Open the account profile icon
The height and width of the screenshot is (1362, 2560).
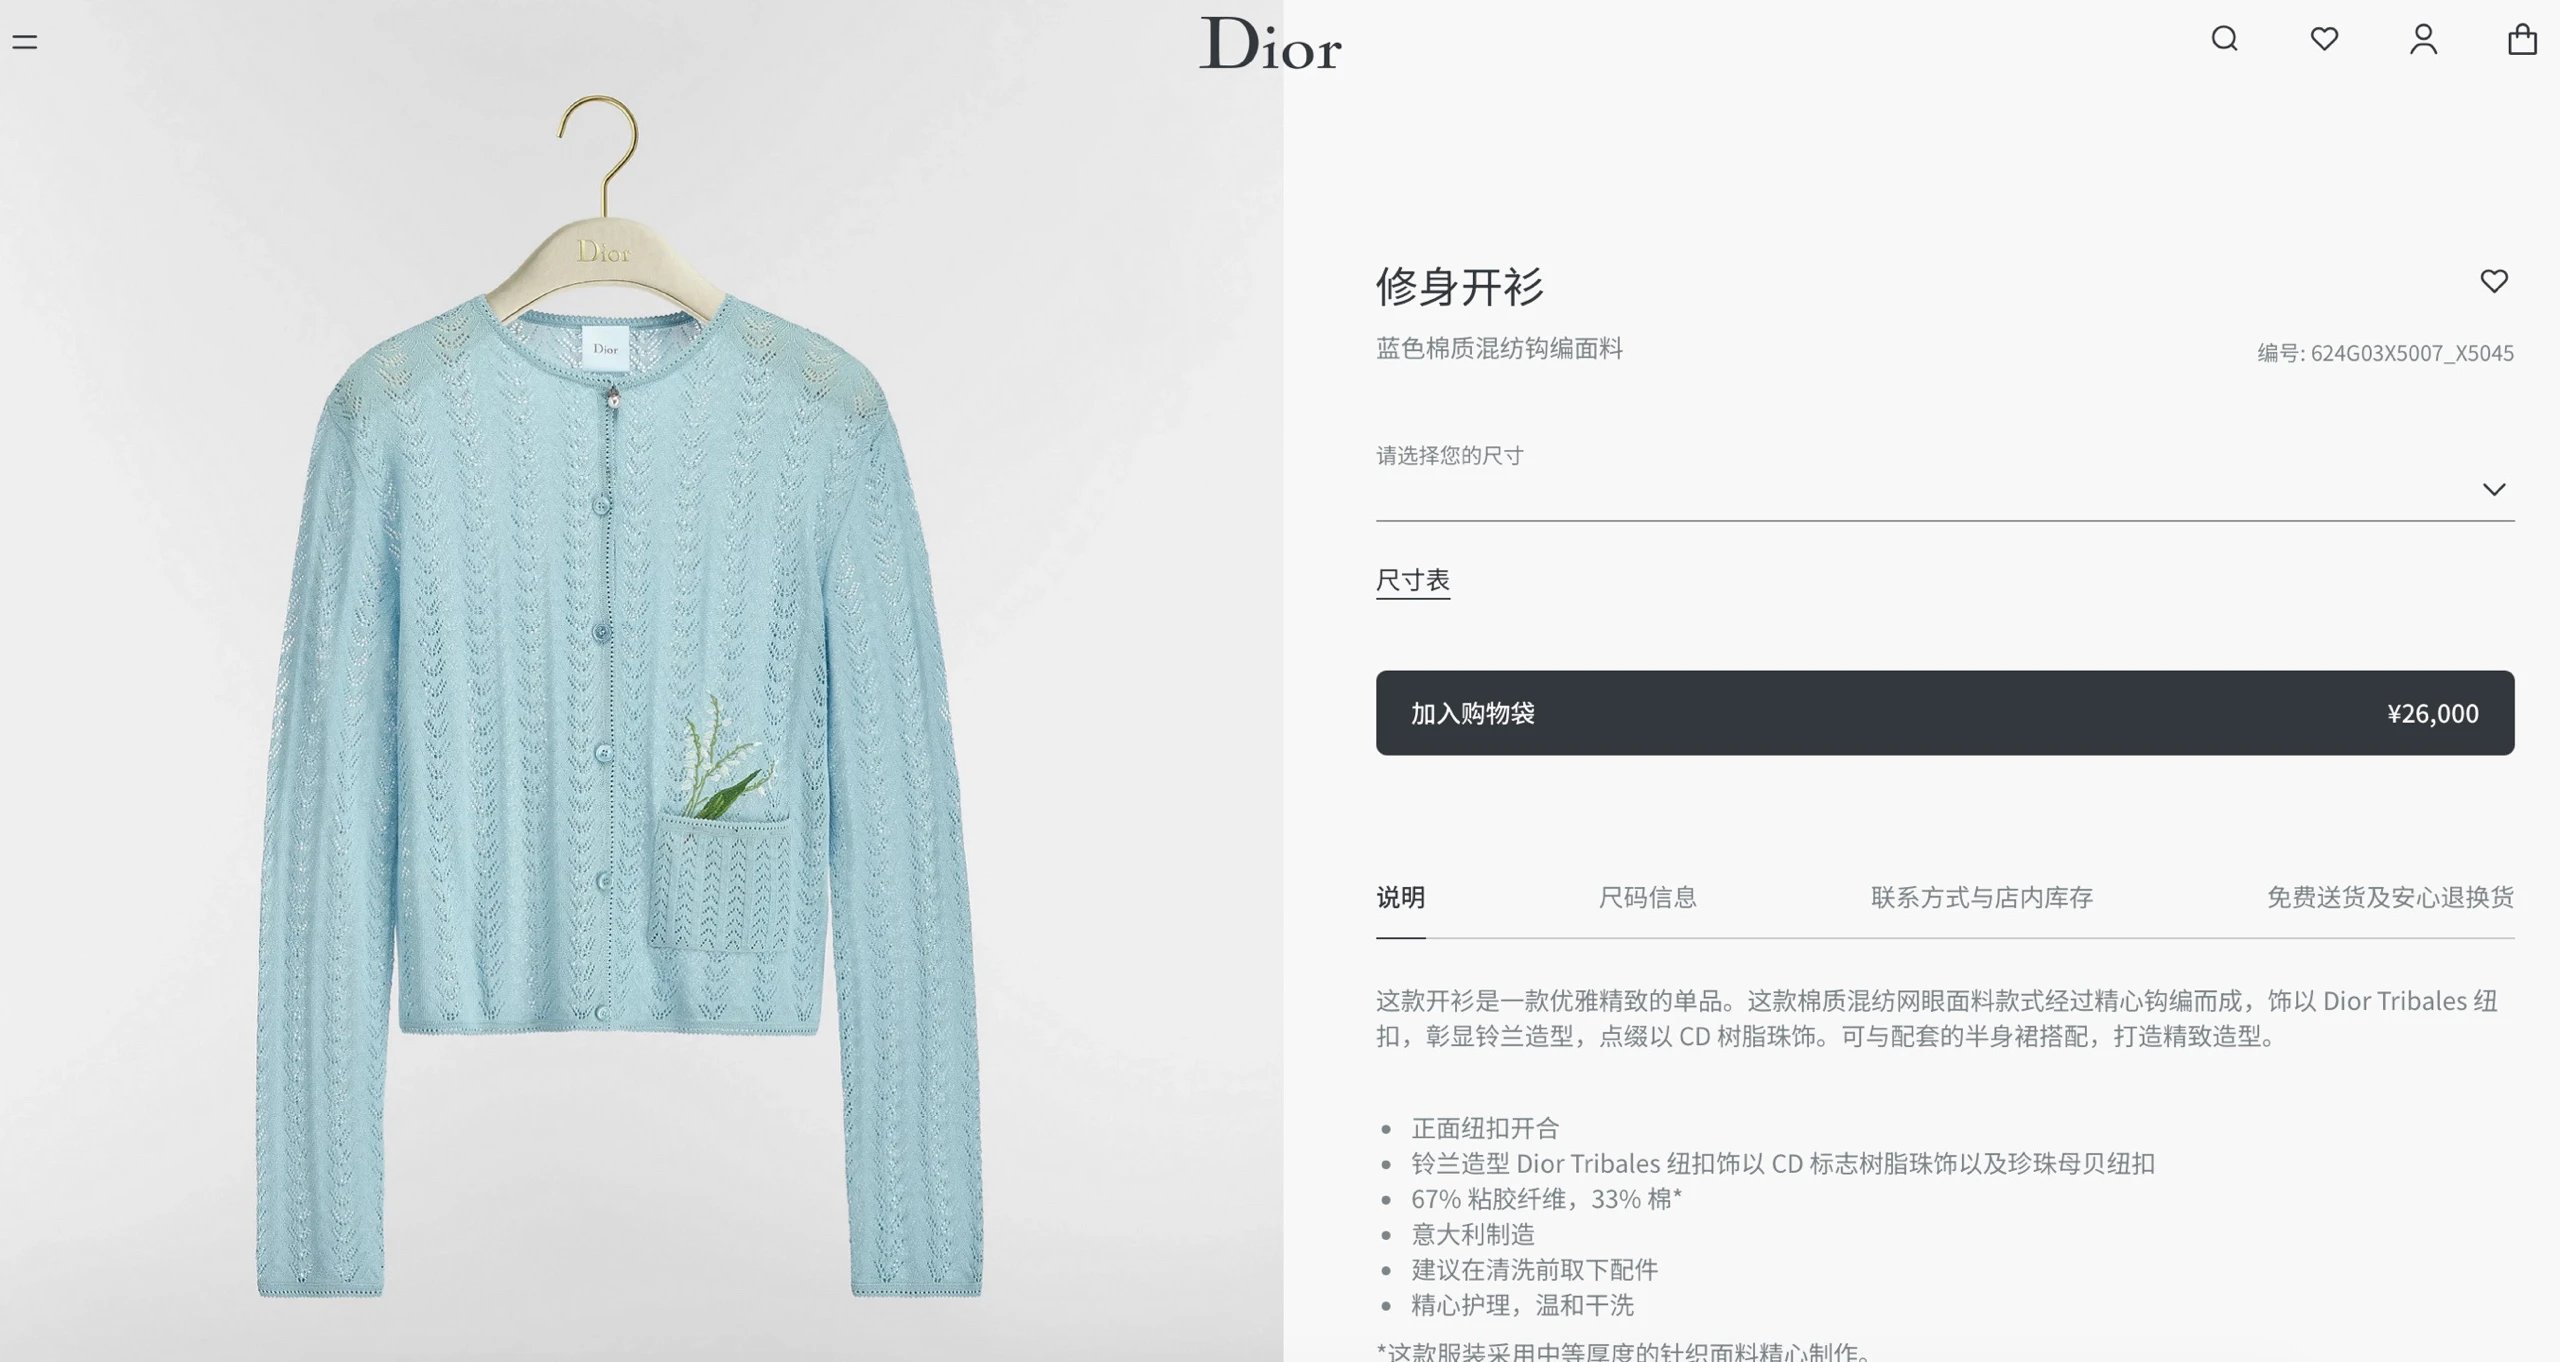(2423, 39)
